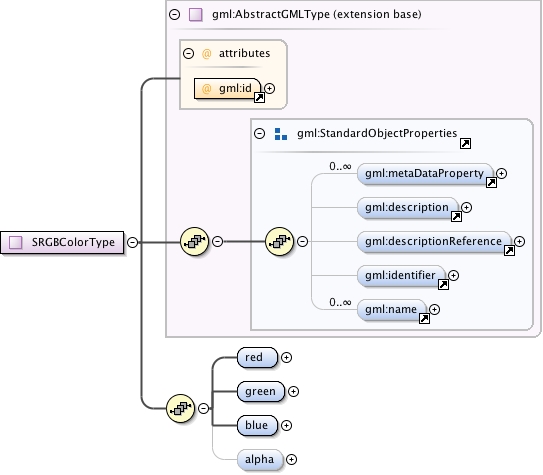The height and width of the screenshot is (475, 543).
Task: Follow the reference arrow on gml:id
Action: coord(259,98)
